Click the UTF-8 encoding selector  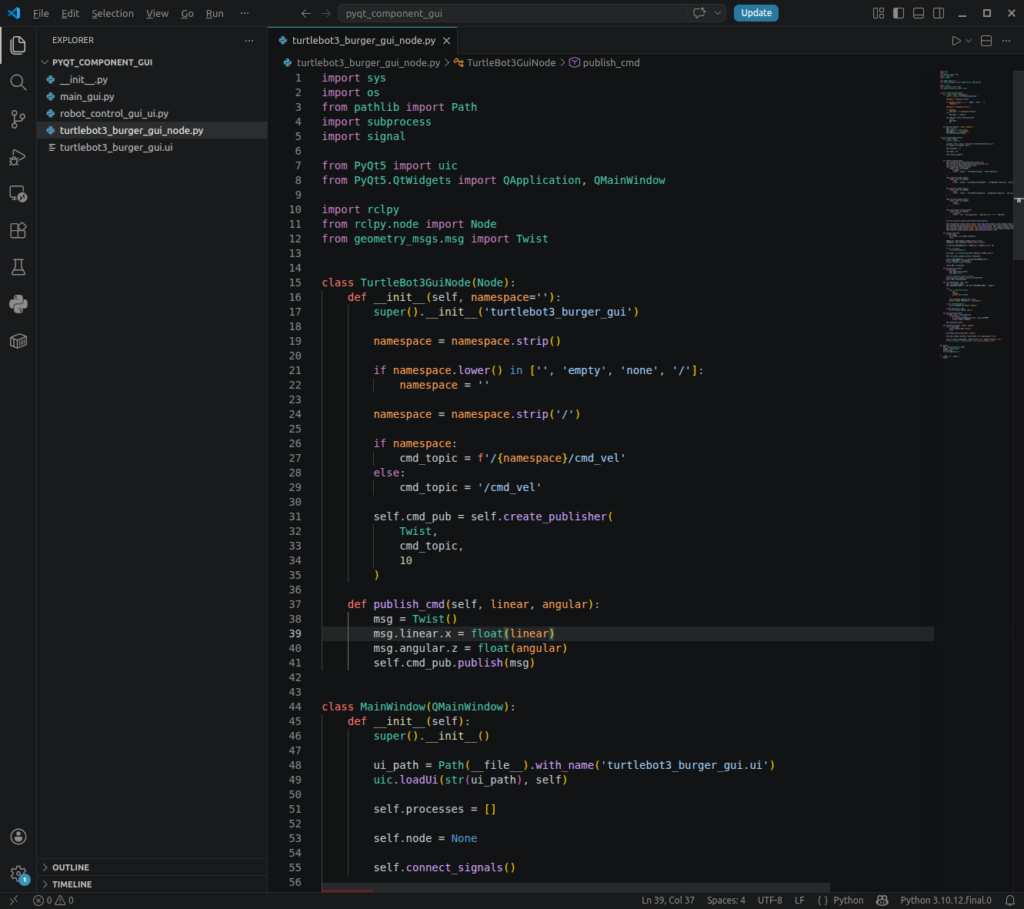pos(769,901)
